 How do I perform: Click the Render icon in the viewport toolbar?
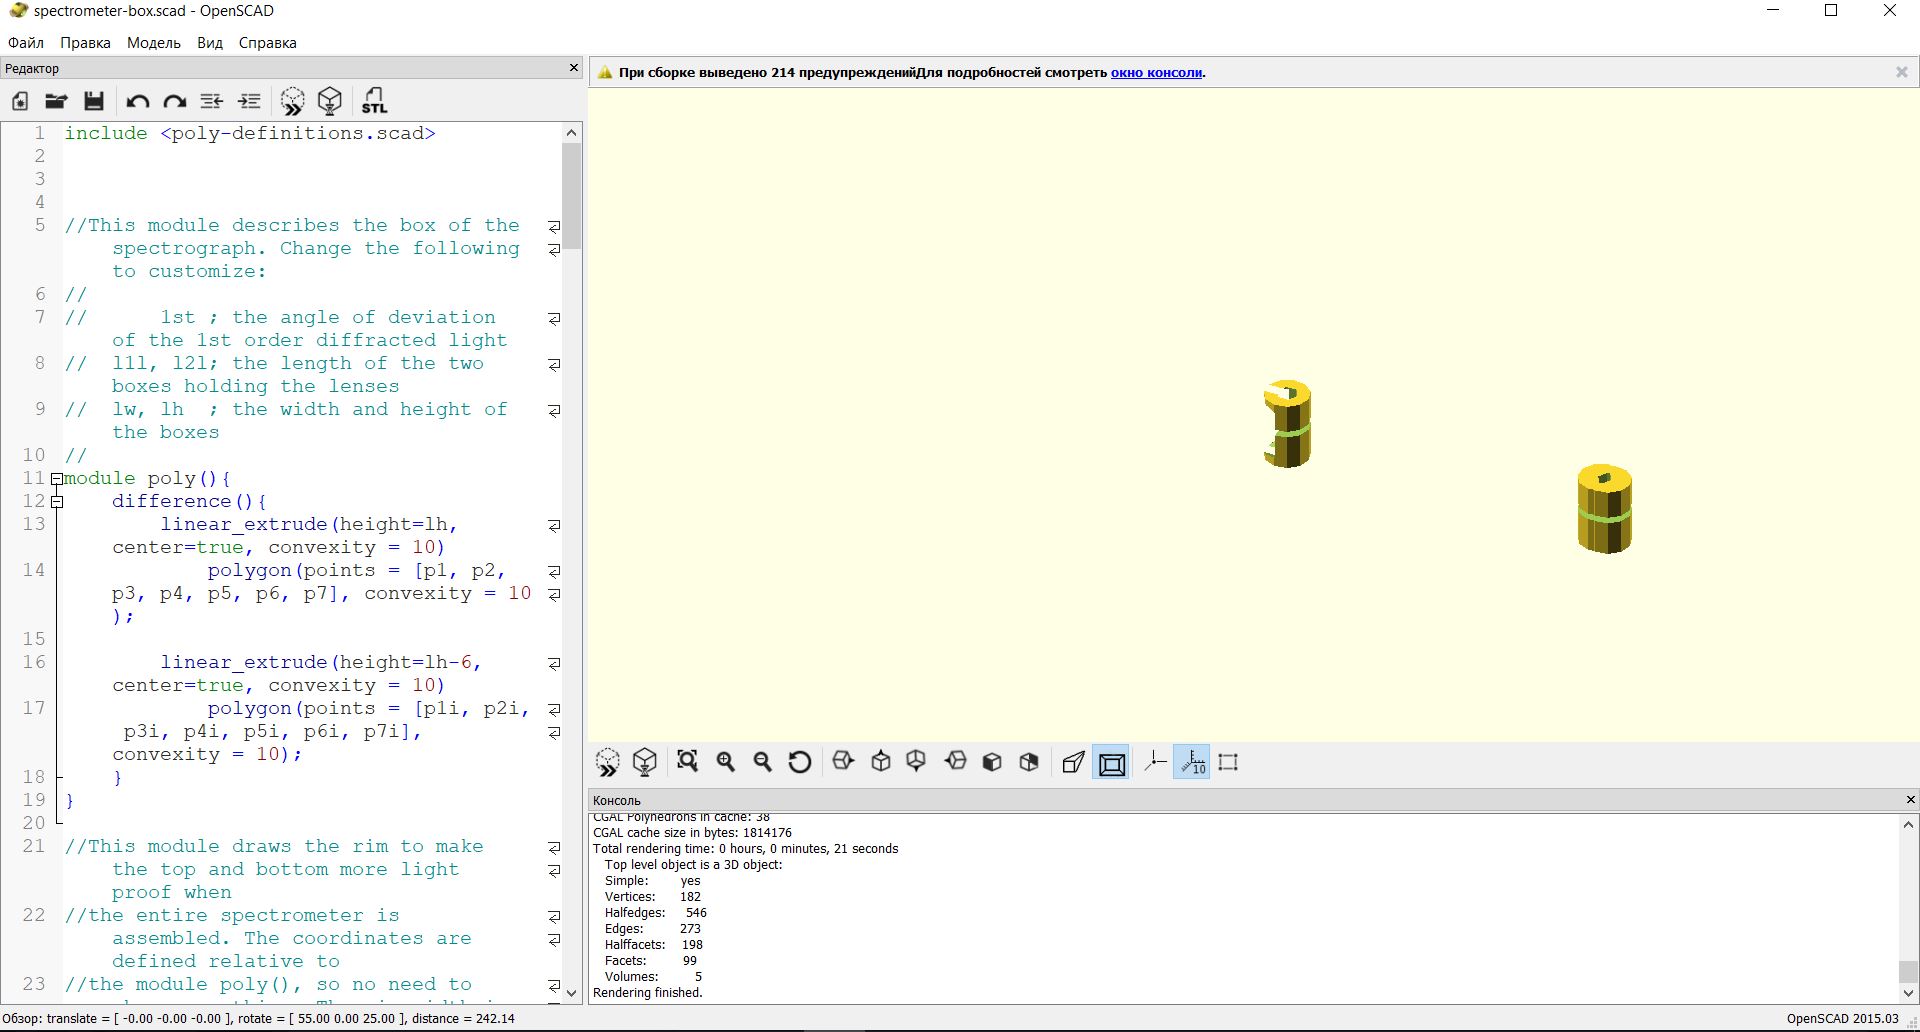(x=645, y=762)
